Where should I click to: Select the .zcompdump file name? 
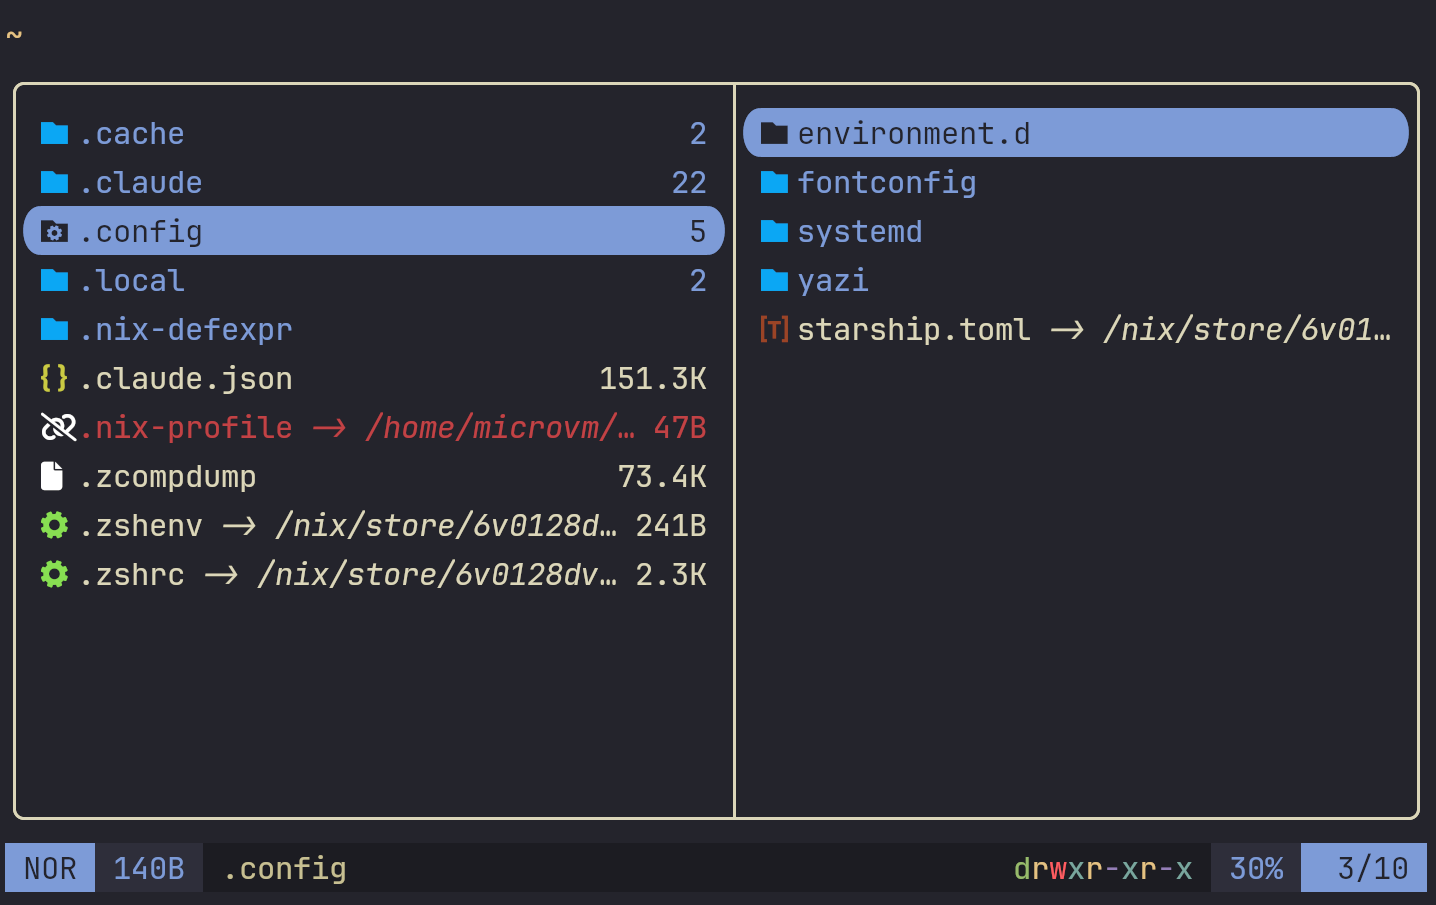[x=167, y=477]
